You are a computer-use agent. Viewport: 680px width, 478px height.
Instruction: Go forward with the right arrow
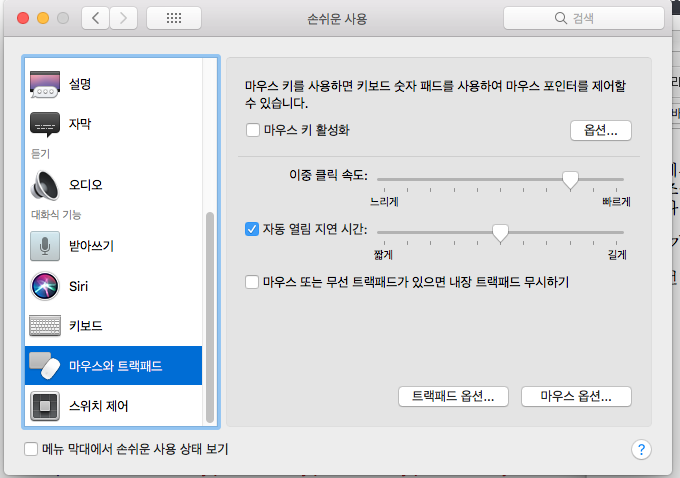click(124, 18)
